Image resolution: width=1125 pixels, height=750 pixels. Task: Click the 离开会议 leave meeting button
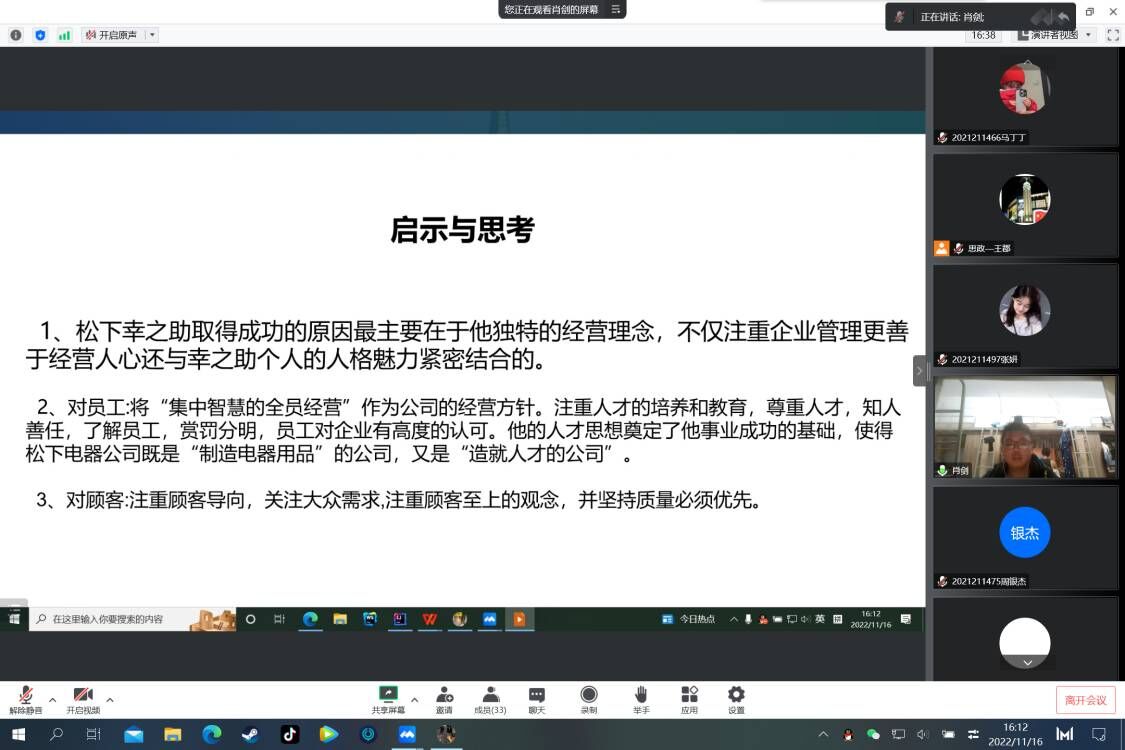click(x=1085, y=700)
